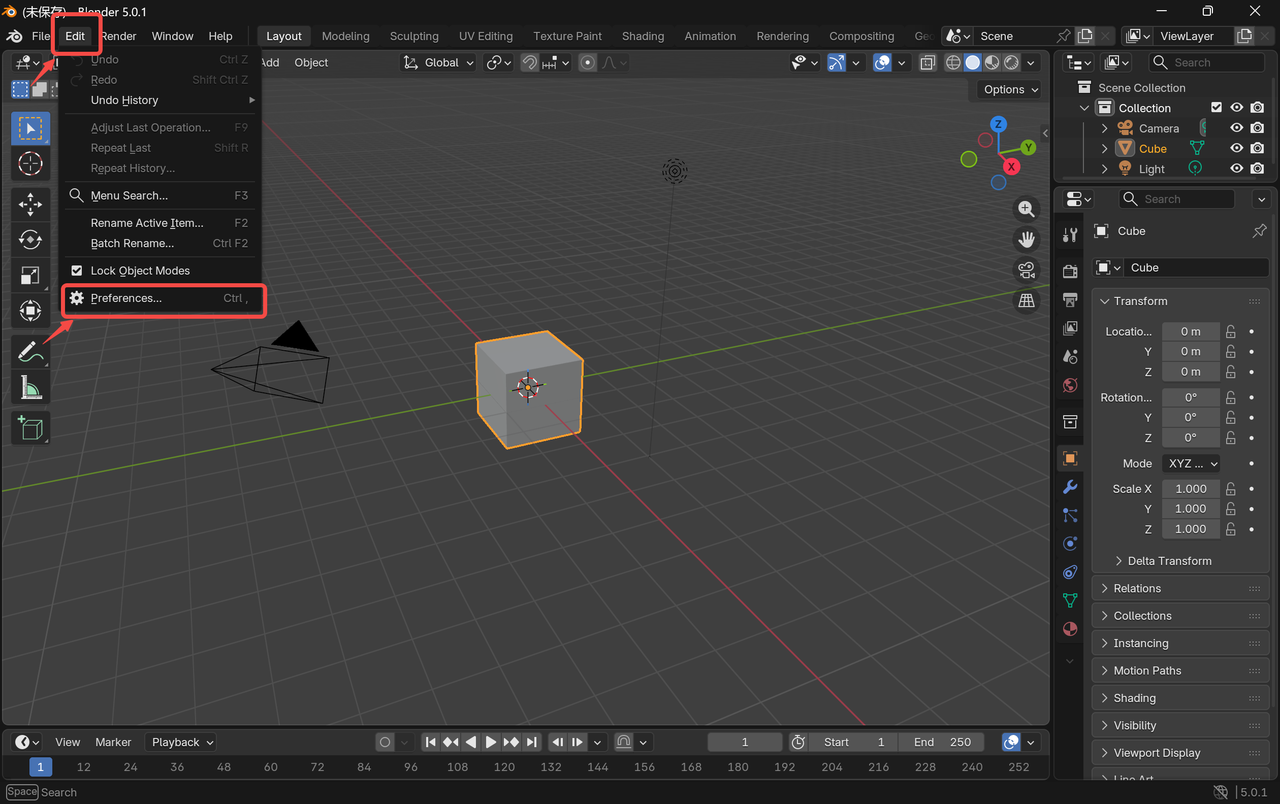Image resolution: width=1280 pixels, height=804 pixels.
Task: Activate the Annotate pencil tool
Action: pos(30,352)
